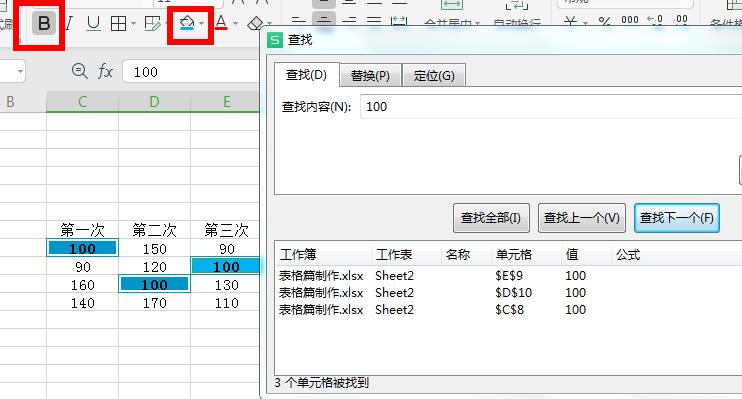Apply cell borders icon
The height and width of the screenshot is (399, 742).
click(x=118, y=23)
